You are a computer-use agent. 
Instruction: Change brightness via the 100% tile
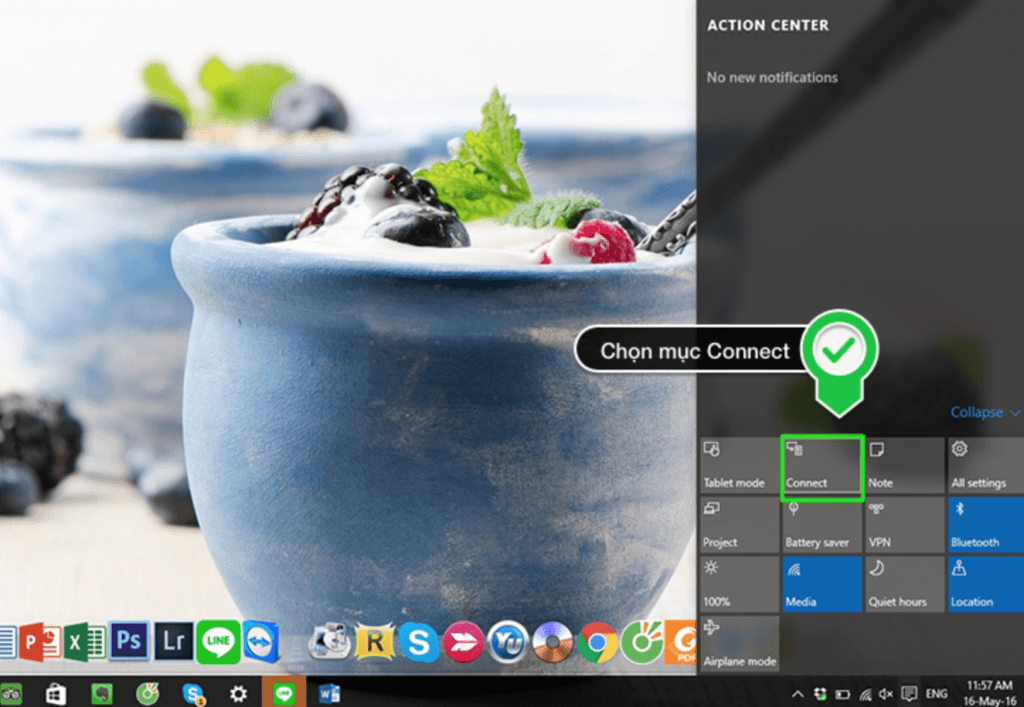(x=739, y=584)
